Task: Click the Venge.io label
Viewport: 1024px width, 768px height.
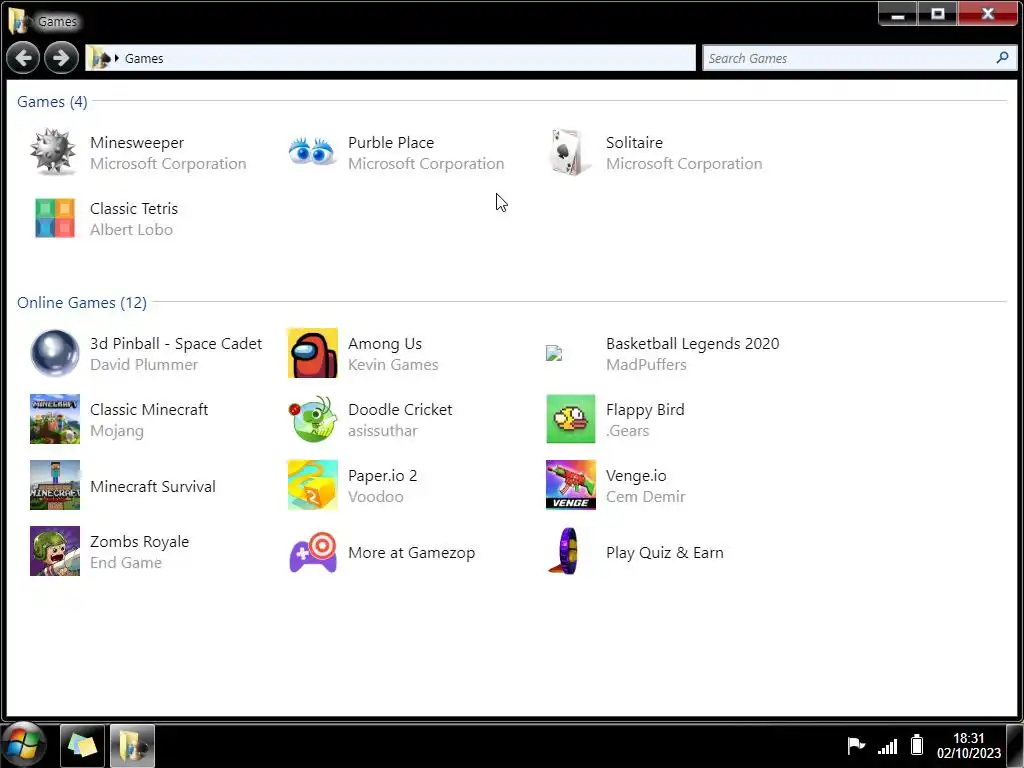Action: click(x=636, y=475)
